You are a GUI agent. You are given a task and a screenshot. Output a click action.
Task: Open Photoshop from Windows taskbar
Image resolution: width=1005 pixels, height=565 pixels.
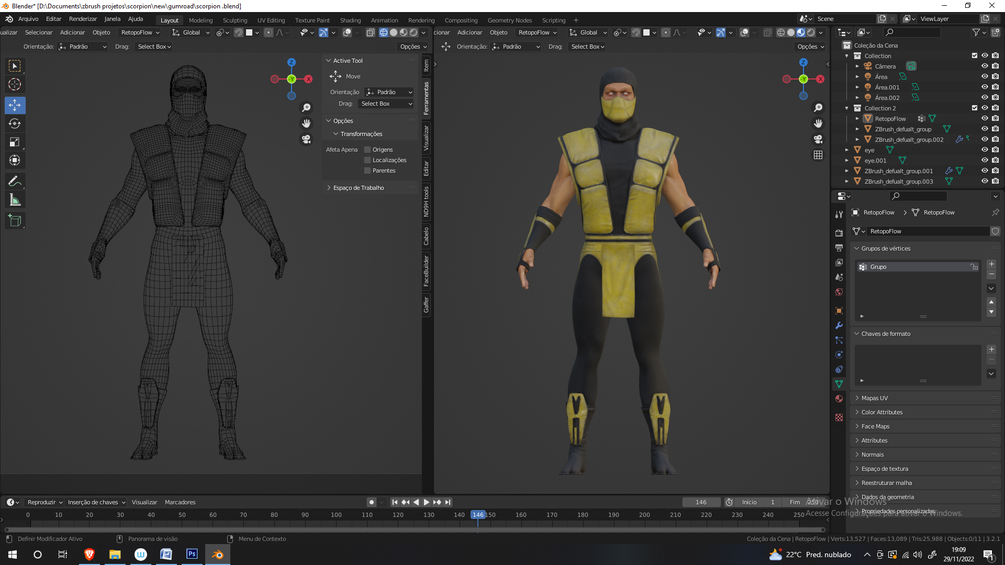(x=192, y=555)
